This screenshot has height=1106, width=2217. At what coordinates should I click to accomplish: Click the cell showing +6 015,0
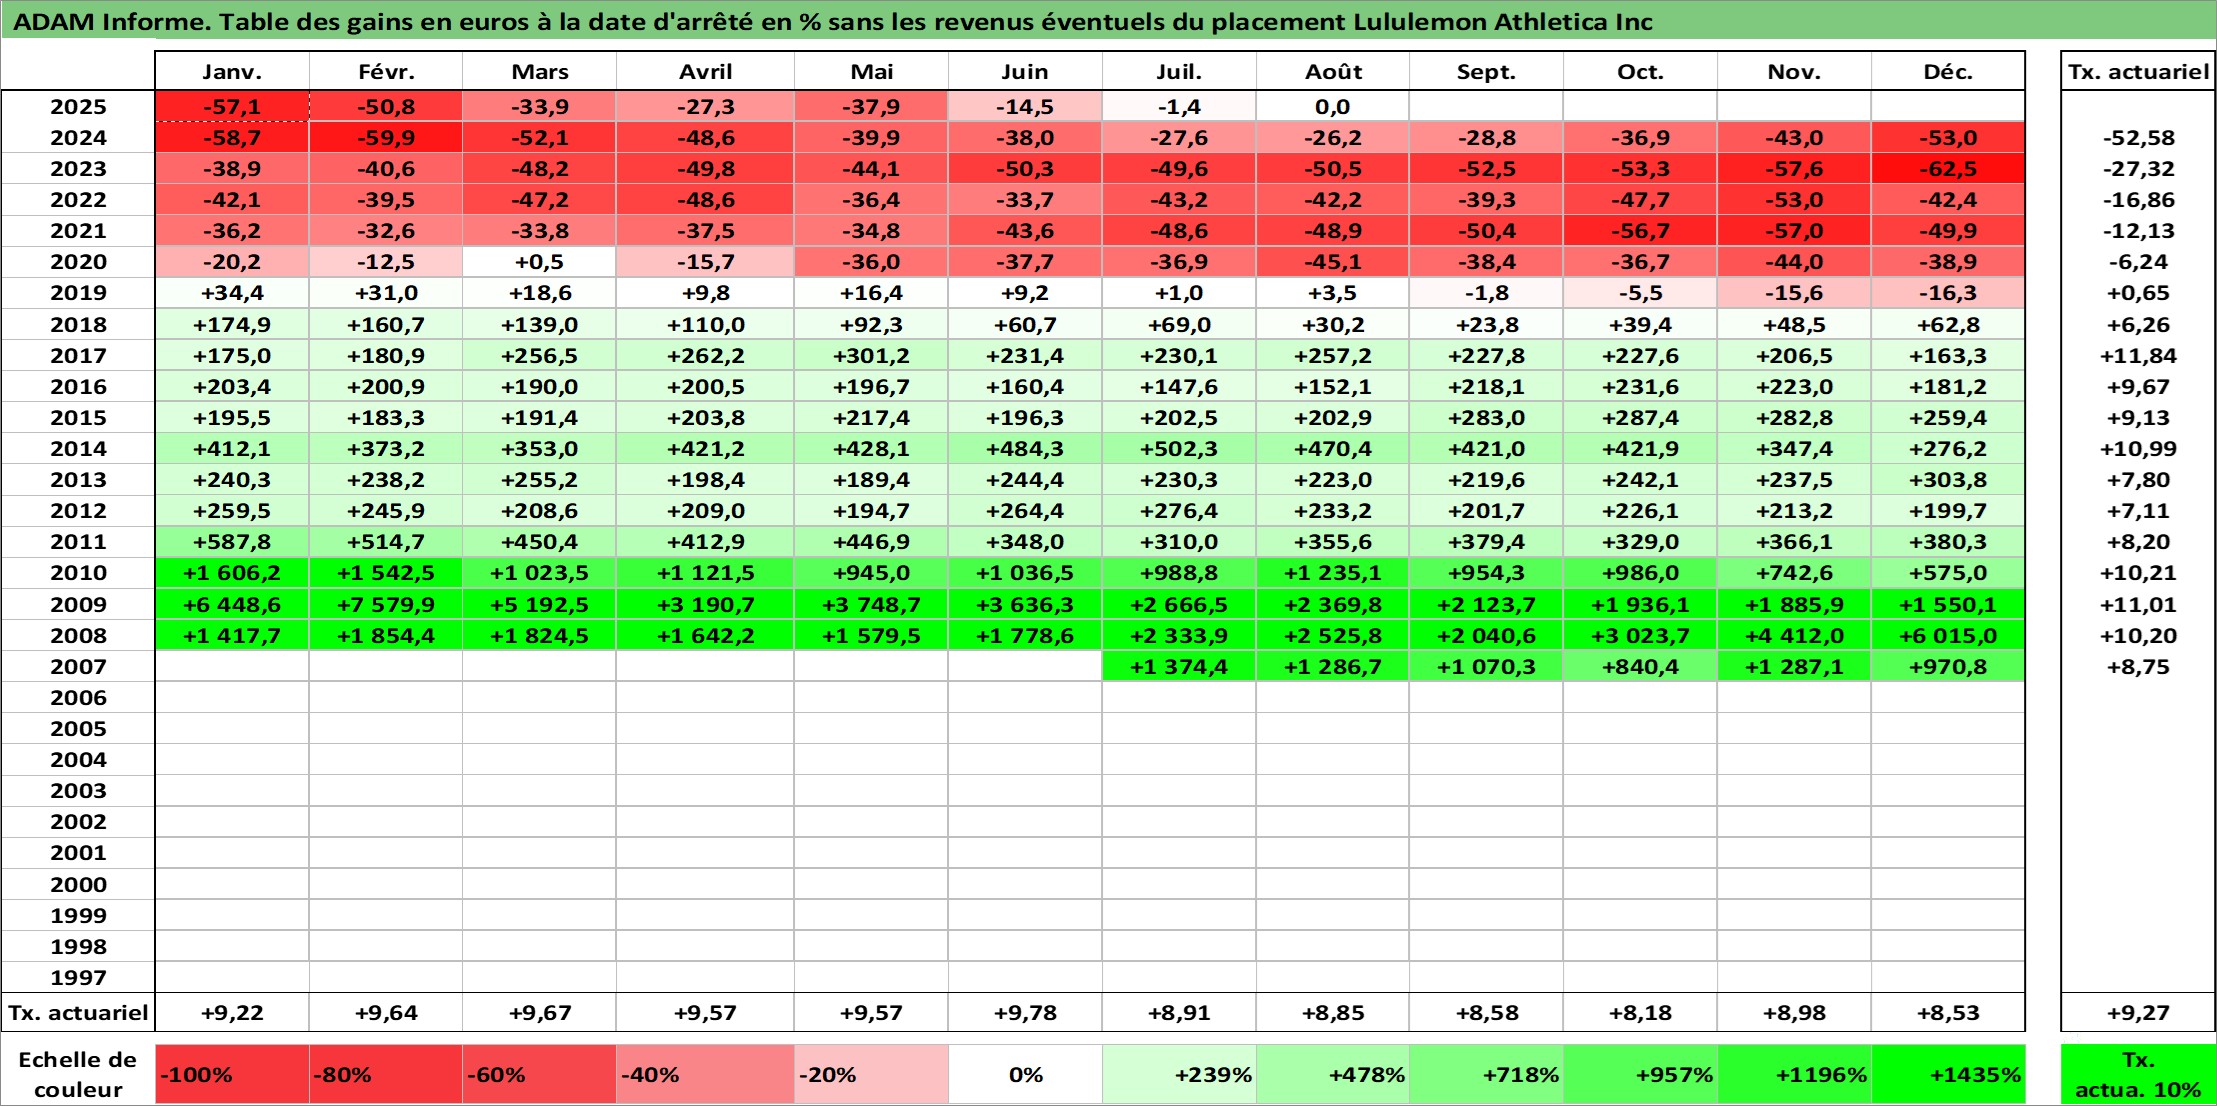click(x=1948, y=636)
